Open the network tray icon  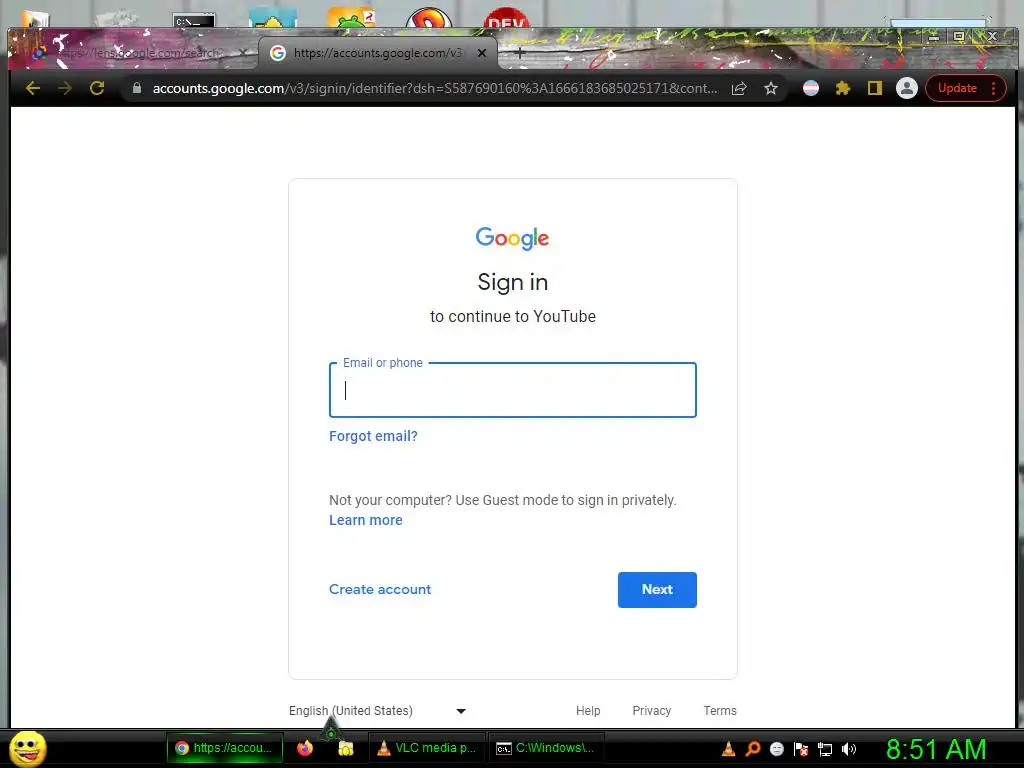pos(825,749)
